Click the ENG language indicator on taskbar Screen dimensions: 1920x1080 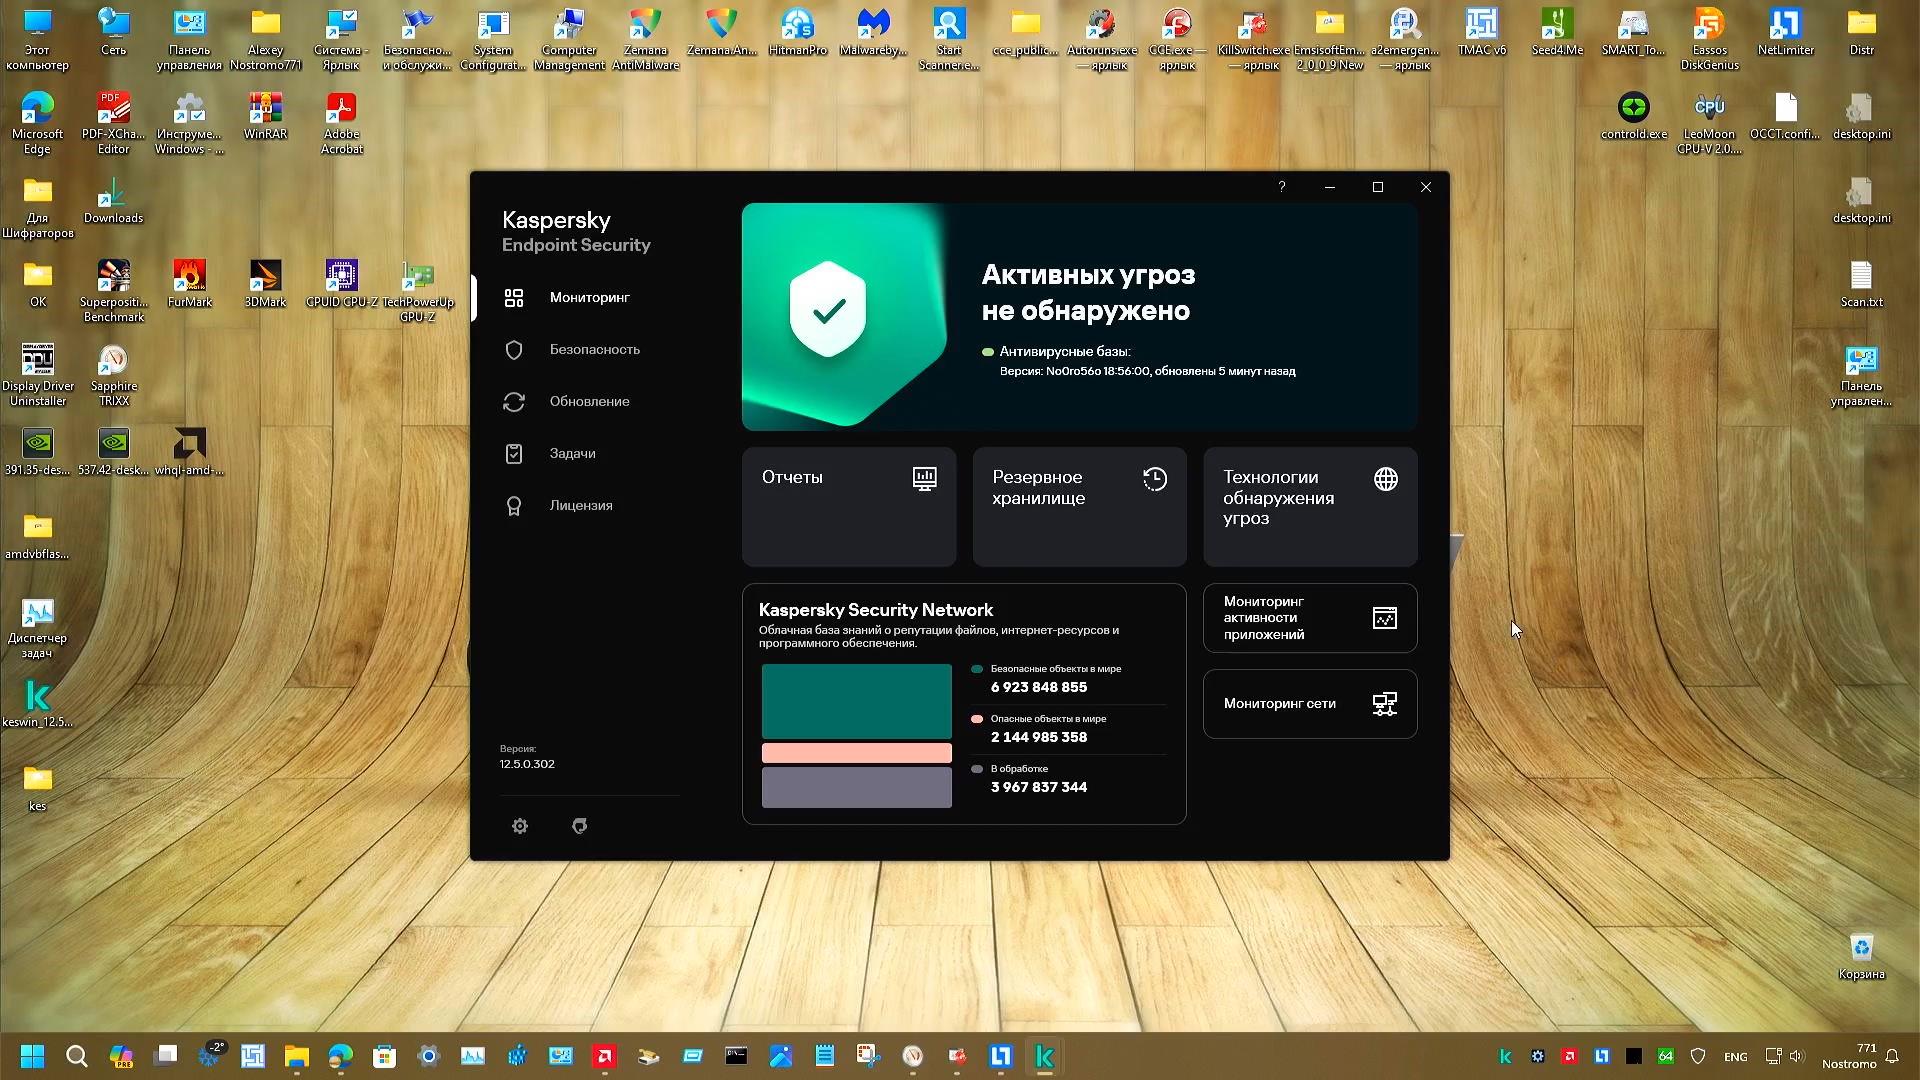point(1735,1056)
